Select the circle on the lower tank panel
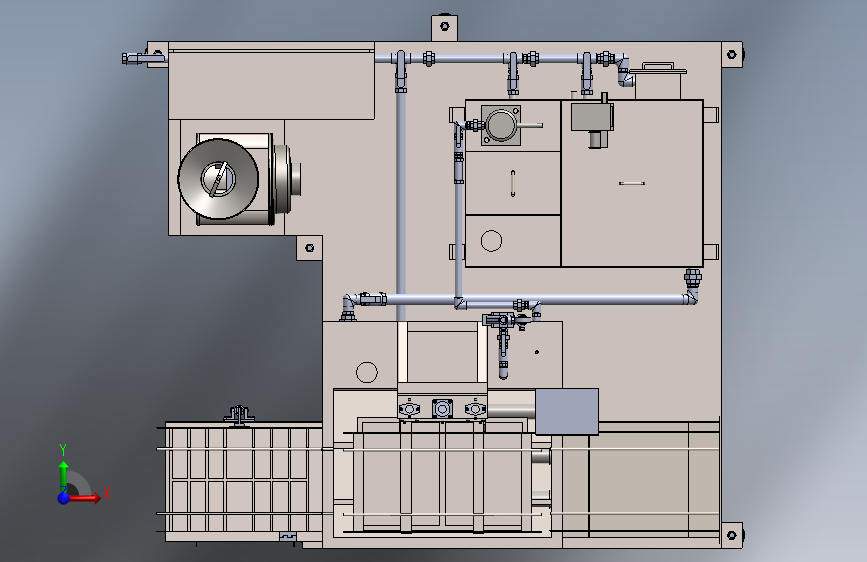This screenshot has width=867, height=562. pyautogui.click(x=491, y=241)
